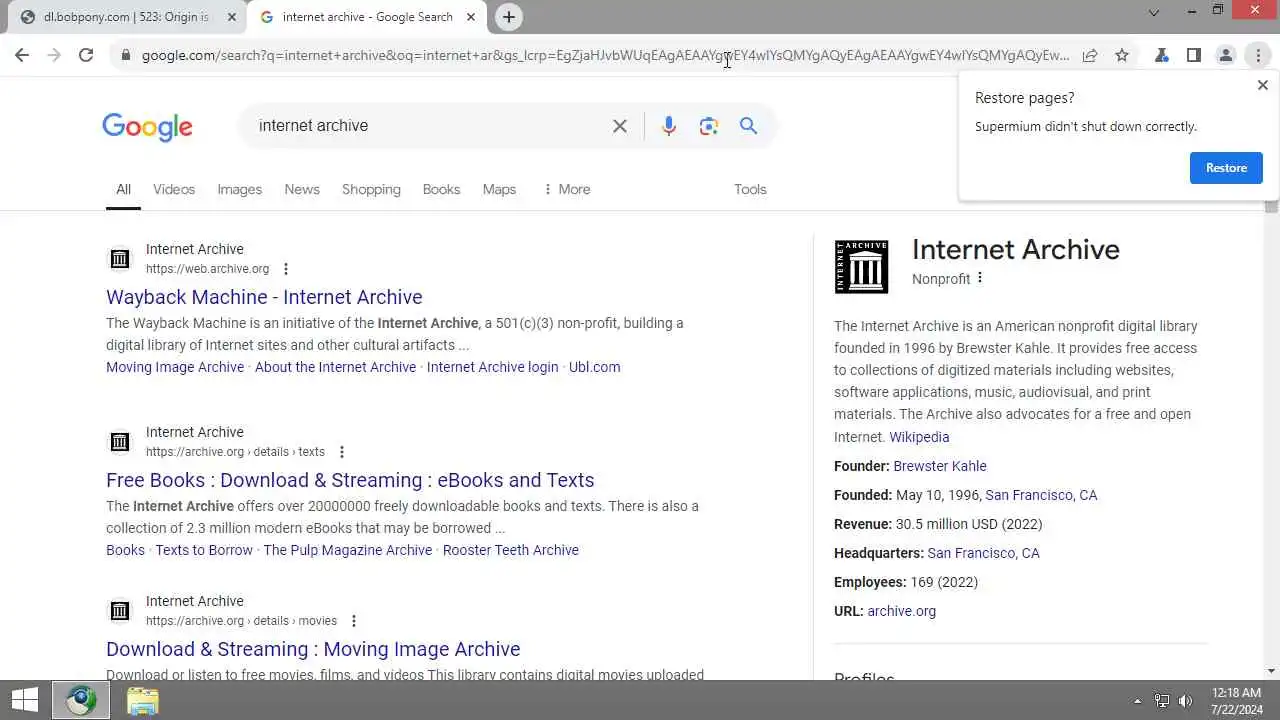This screenshot has height=720, width=1280.
Task: Open the browser labs flask icon
Action: [1162, 55]
